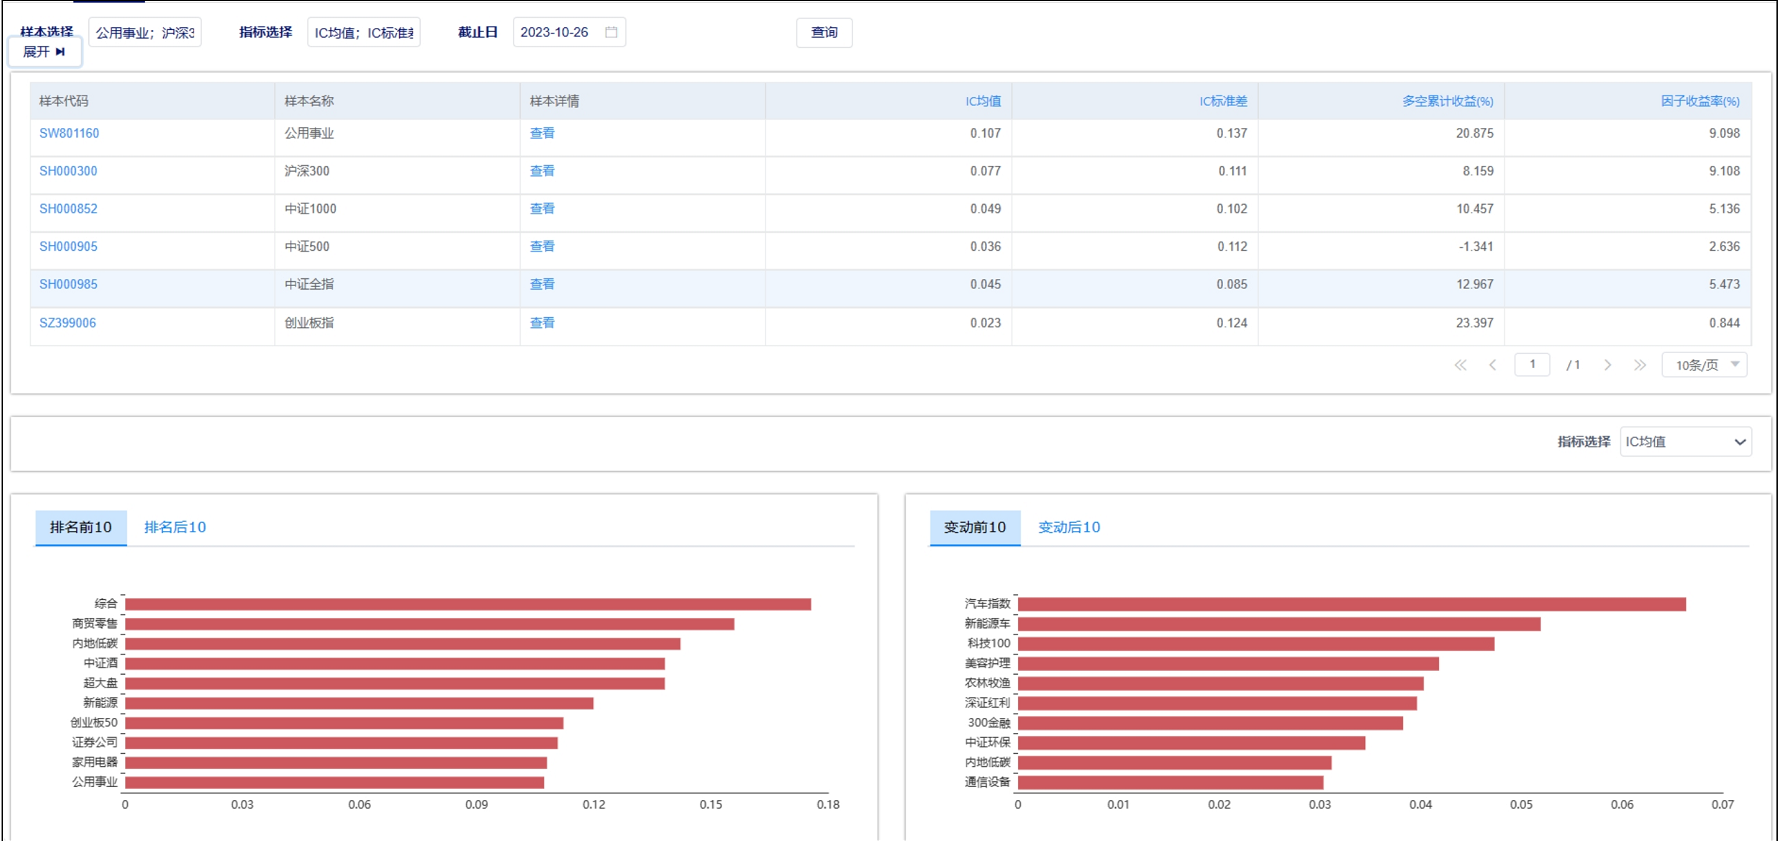Click the 深证红利 bar in change chart
Viewport: 1778px width, 841px height.
coord(1217,703)
